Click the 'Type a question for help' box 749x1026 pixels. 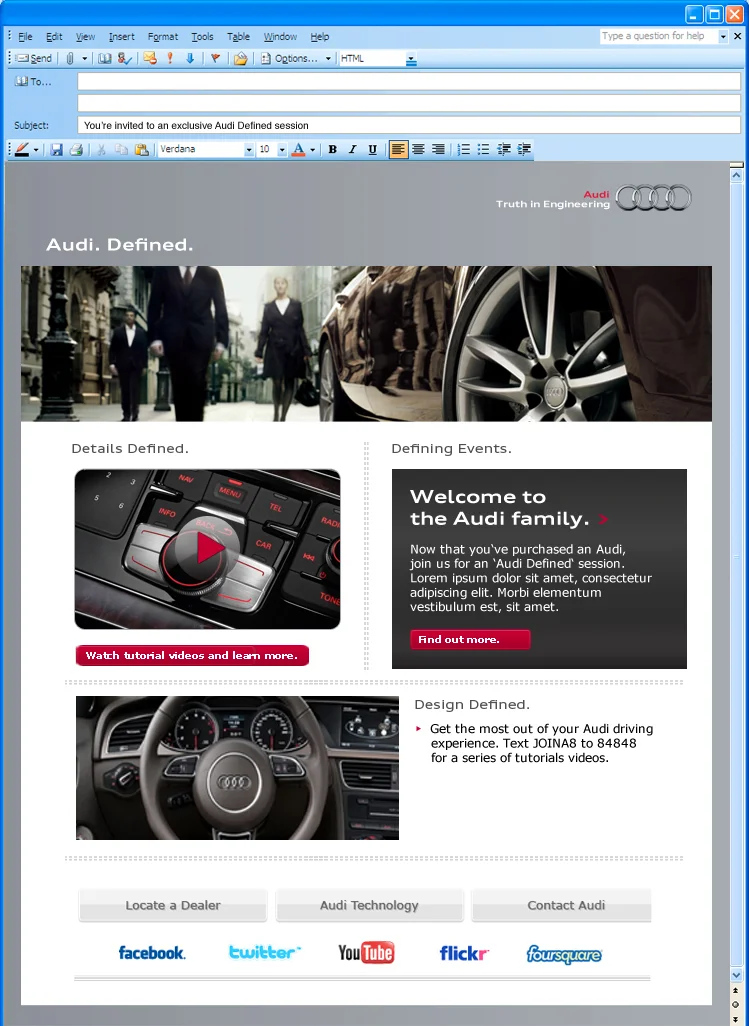658,36
